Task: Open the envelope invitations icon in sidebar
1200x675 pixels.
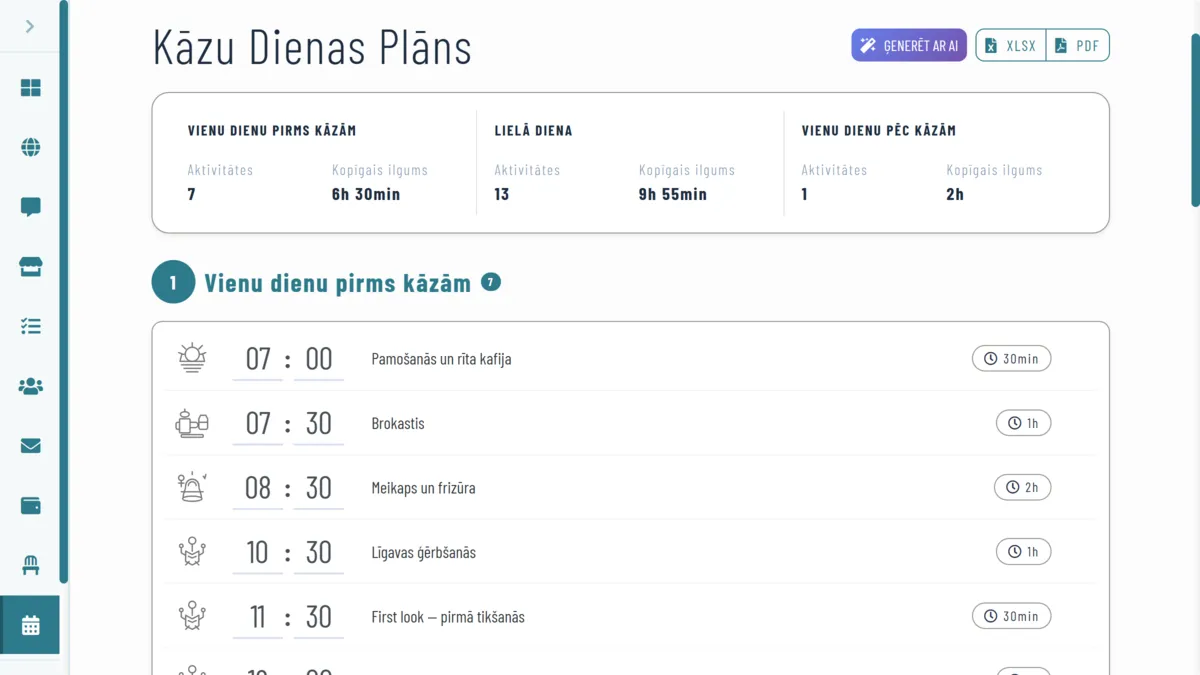Action: (x=31, y=446)
